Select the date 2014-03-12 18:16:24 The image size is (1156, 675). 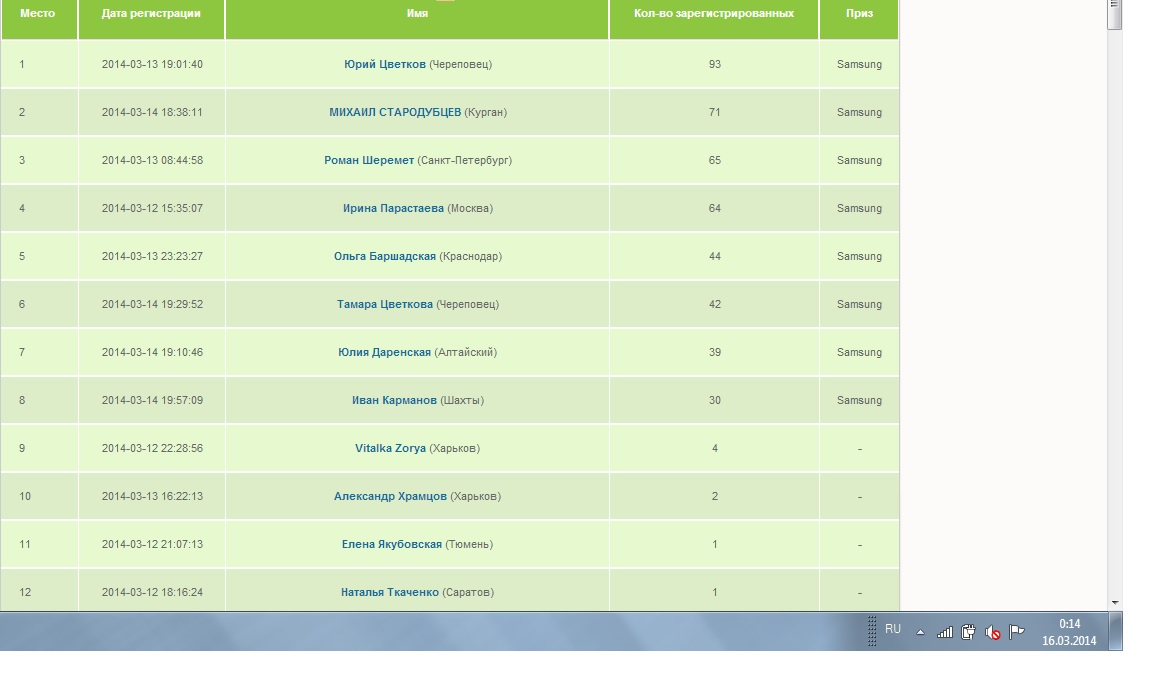(152, 591)
